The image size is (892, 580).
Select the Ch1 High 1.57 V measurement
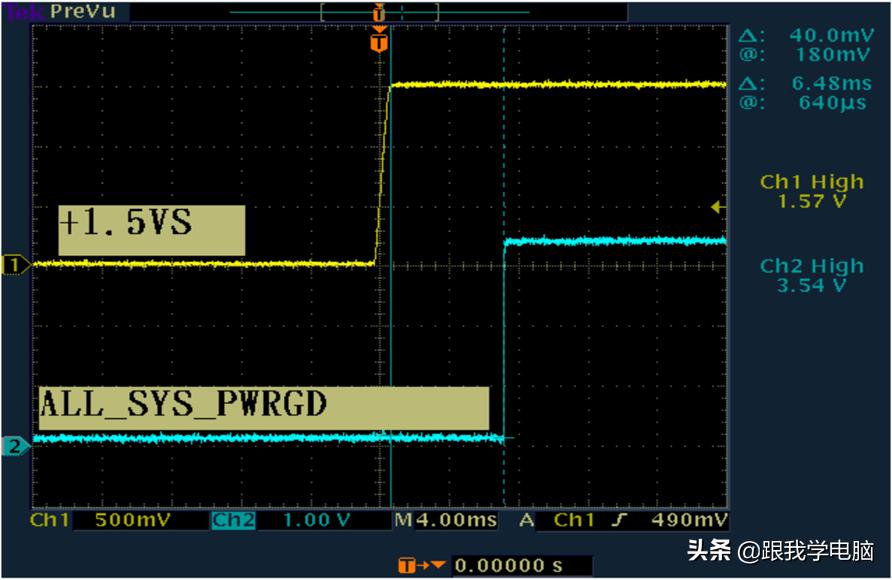tap(811, 192)
